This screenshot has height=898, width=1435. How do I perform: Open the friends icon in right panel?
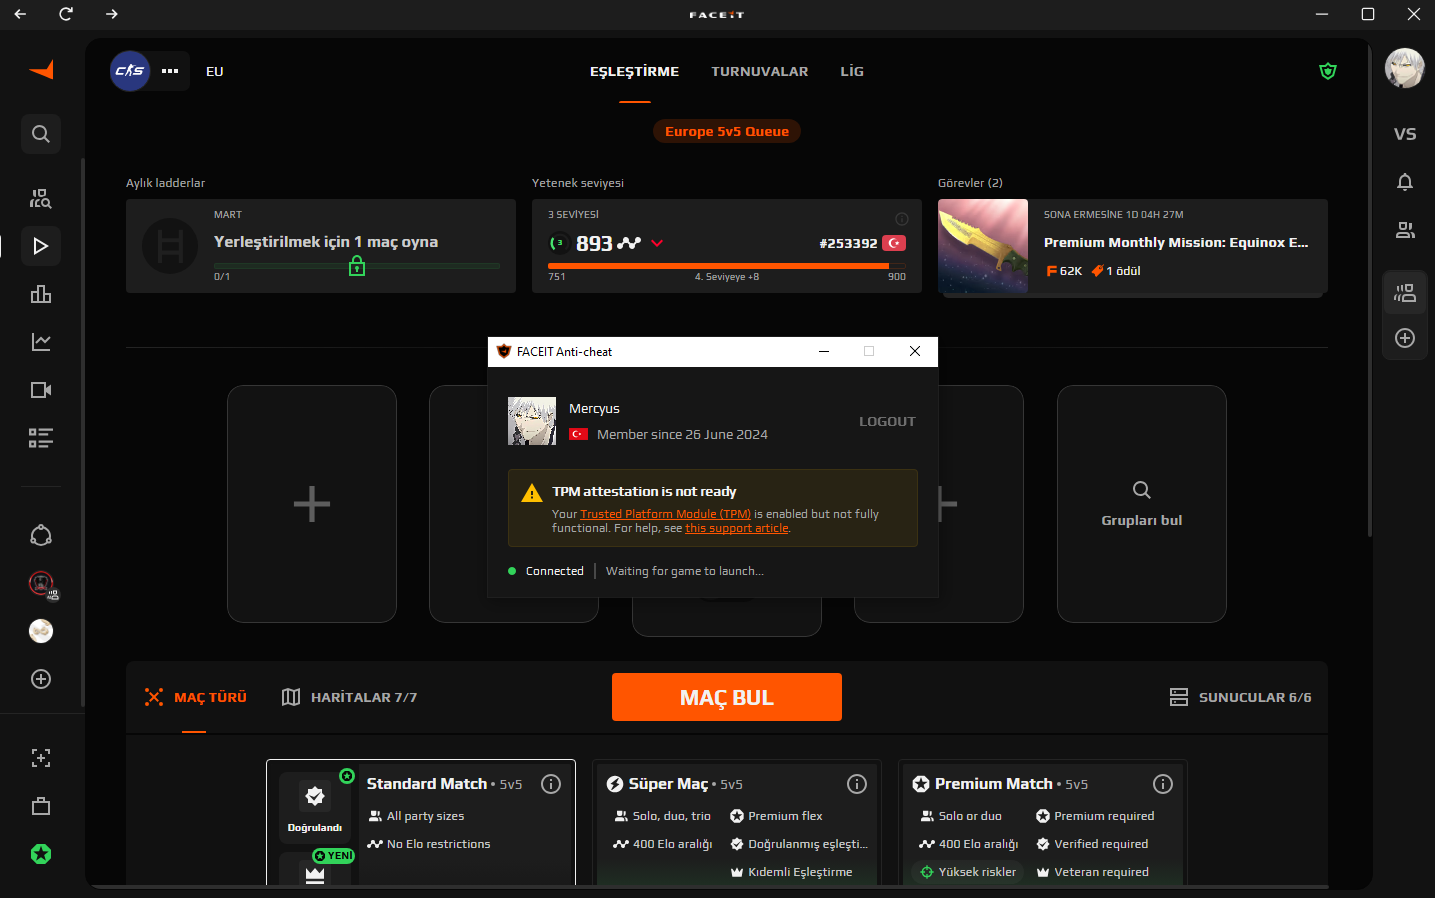click(1405, 230)
